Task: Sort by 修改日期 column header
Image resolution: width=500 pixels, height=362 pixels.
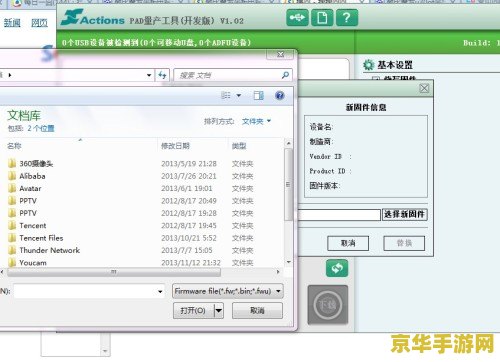Action: (175, 146)
